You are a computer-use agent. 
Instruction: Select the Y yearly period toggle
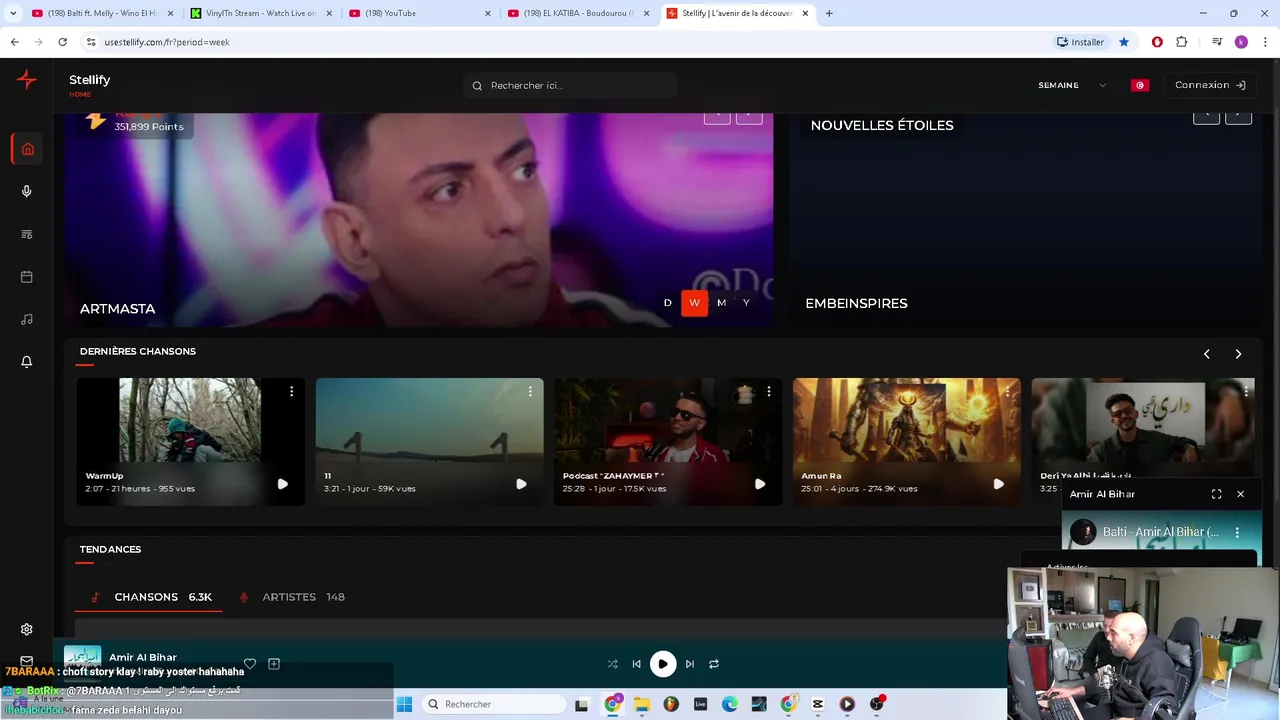coord(746,303)
